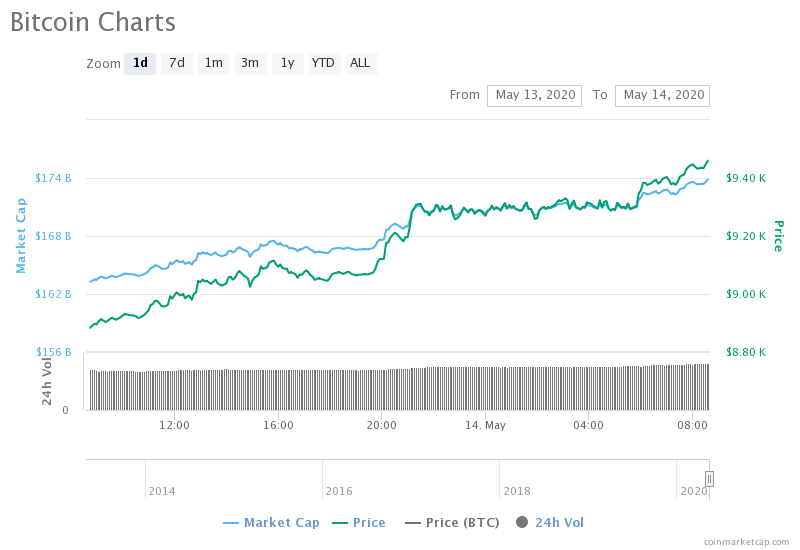Click the $162 B market cap axis label
Viewport: 800px width, 550px height.
[x=53, y=294]
